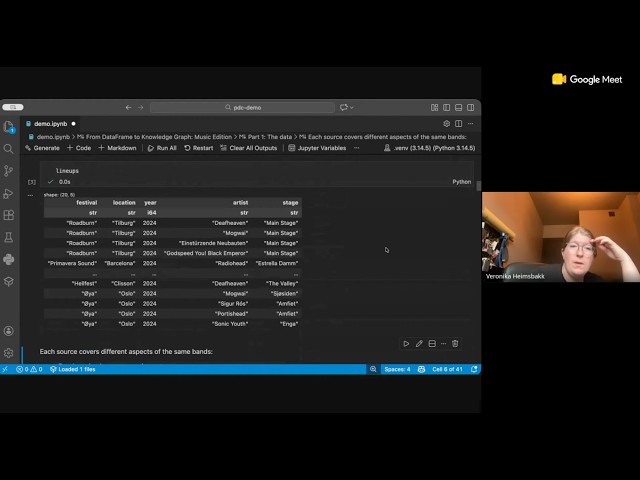Add a new Code cell
The height and width of the screenshot is (480, 640).
tap(79, 148)
